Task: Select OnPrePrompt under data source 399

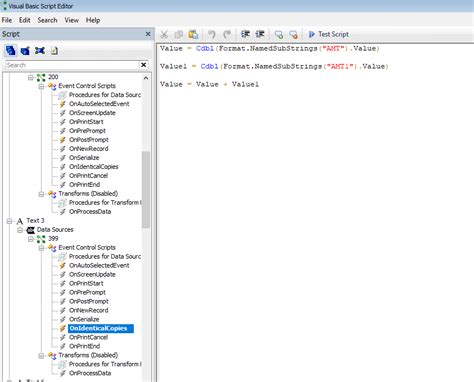Action: [x=87, y=292]
